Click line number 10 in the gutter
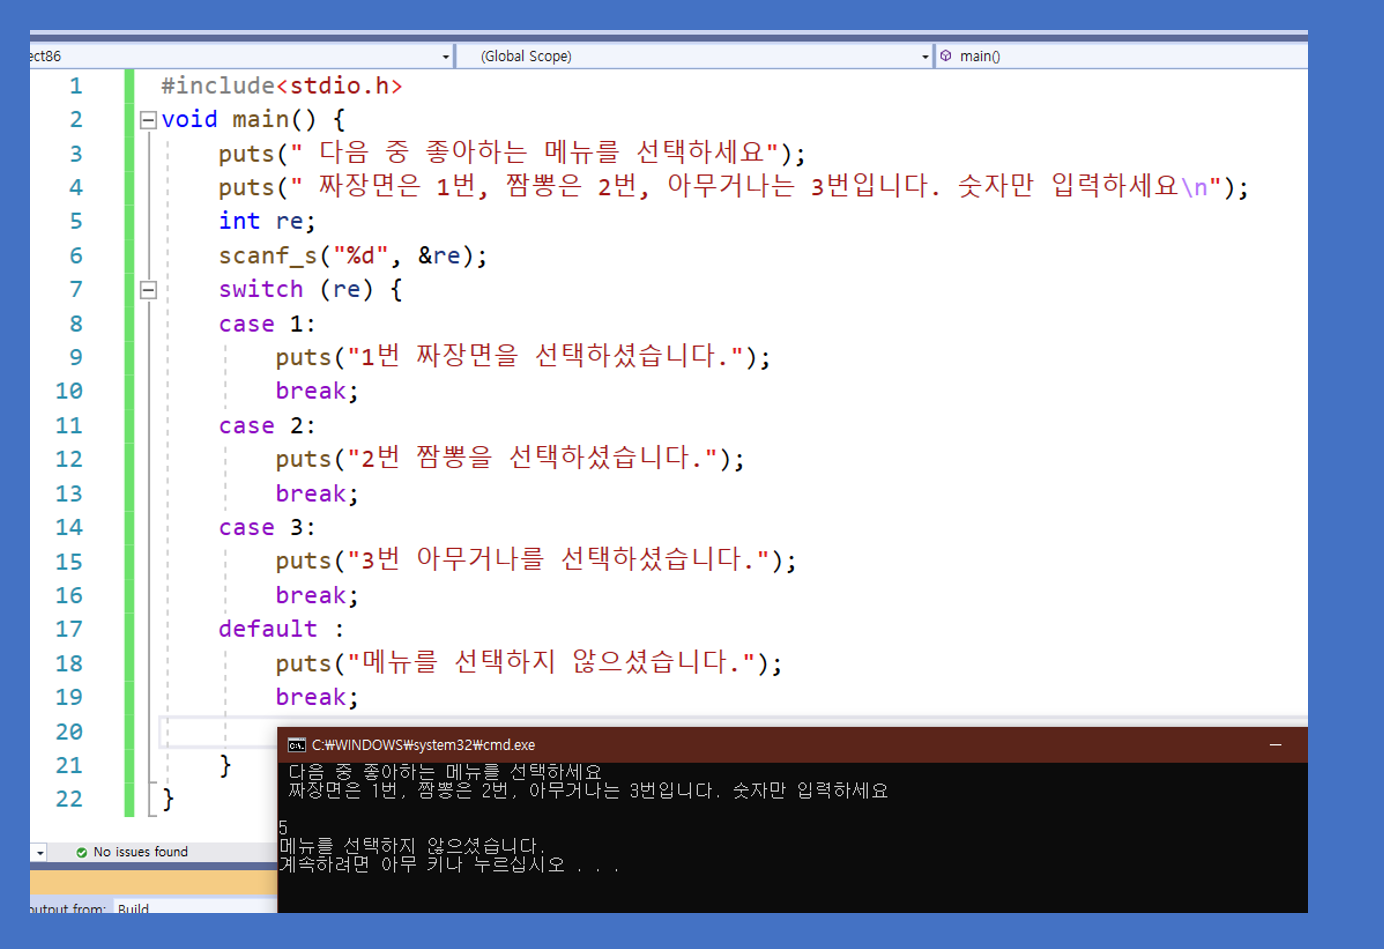Viewport: 1384px width, 949px height. [69, 391]
